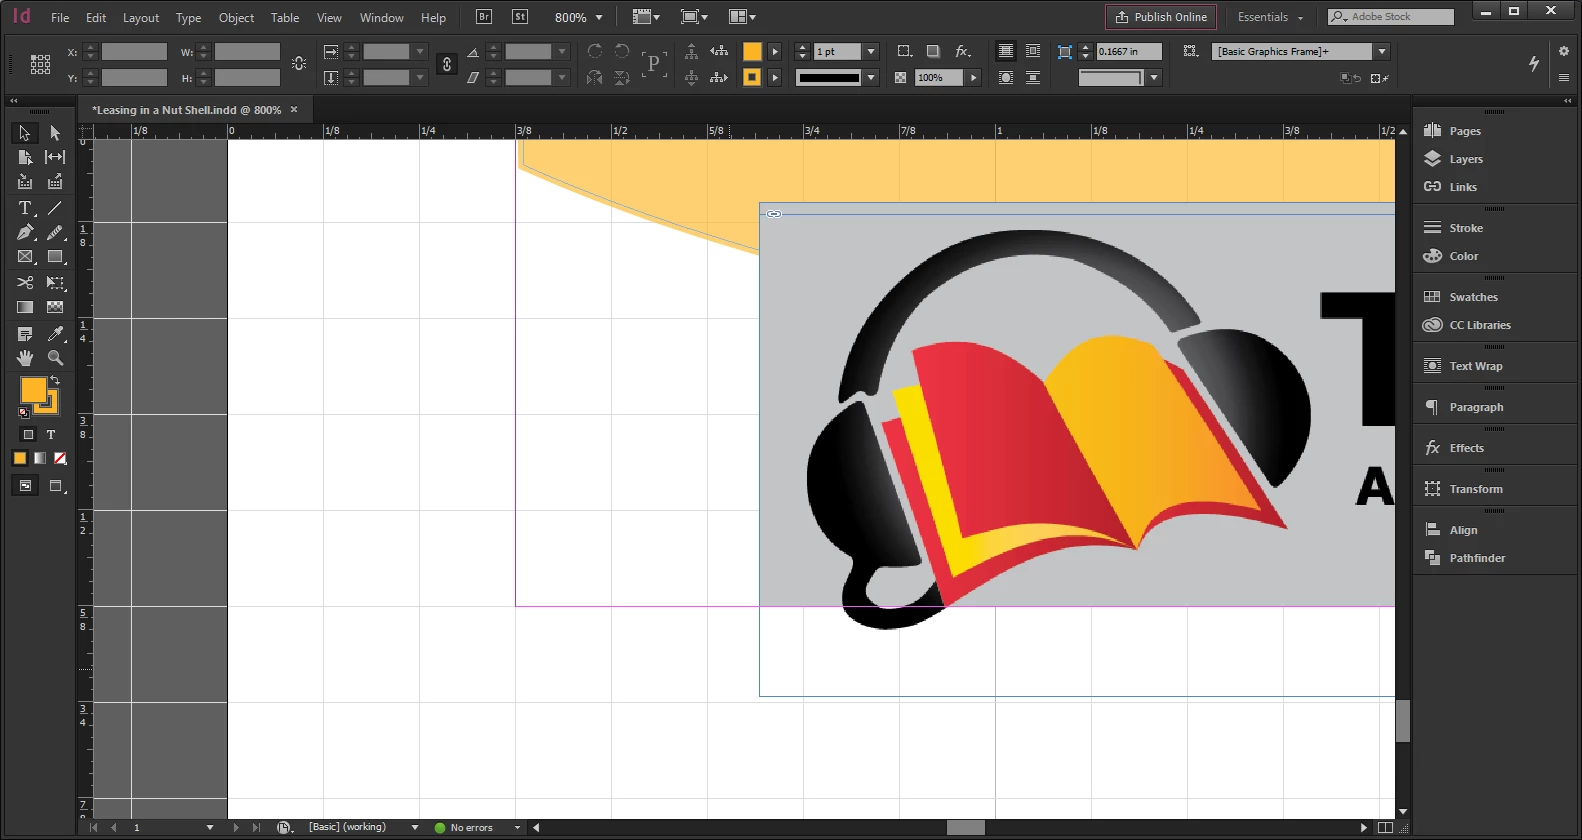Click the Publish Online button
This screenshot has width=1582, height=840.
click(x=1161, y=17)
